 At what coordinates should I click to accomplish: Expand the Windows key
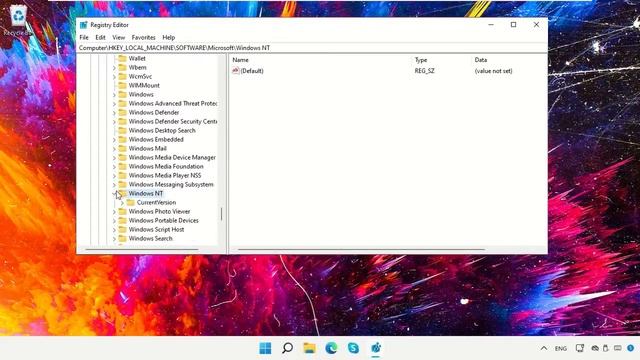pos(114,95)
